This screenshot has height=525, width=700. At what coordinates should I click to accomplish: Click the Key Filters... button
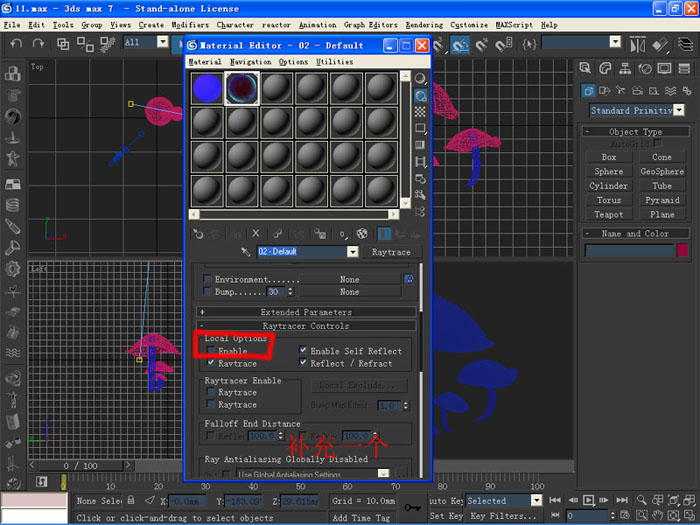[504, 516]
